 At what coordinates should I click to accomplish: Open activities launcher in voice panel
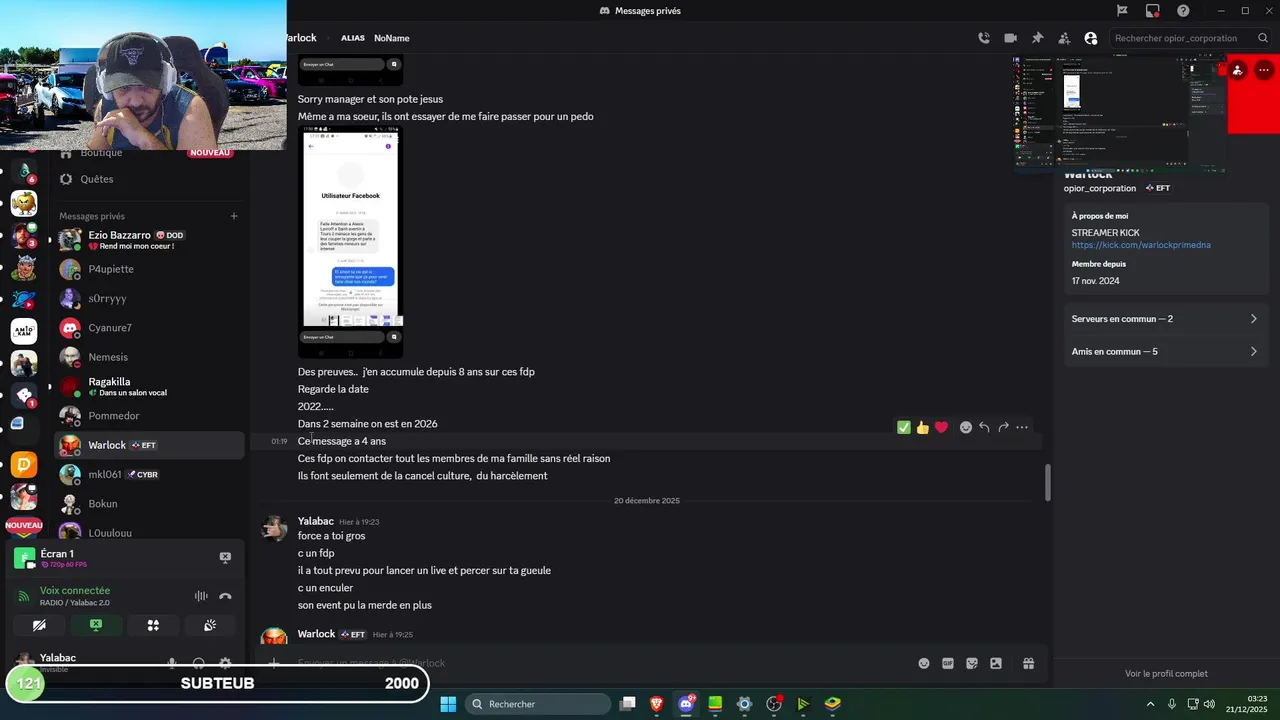(153, 625)
